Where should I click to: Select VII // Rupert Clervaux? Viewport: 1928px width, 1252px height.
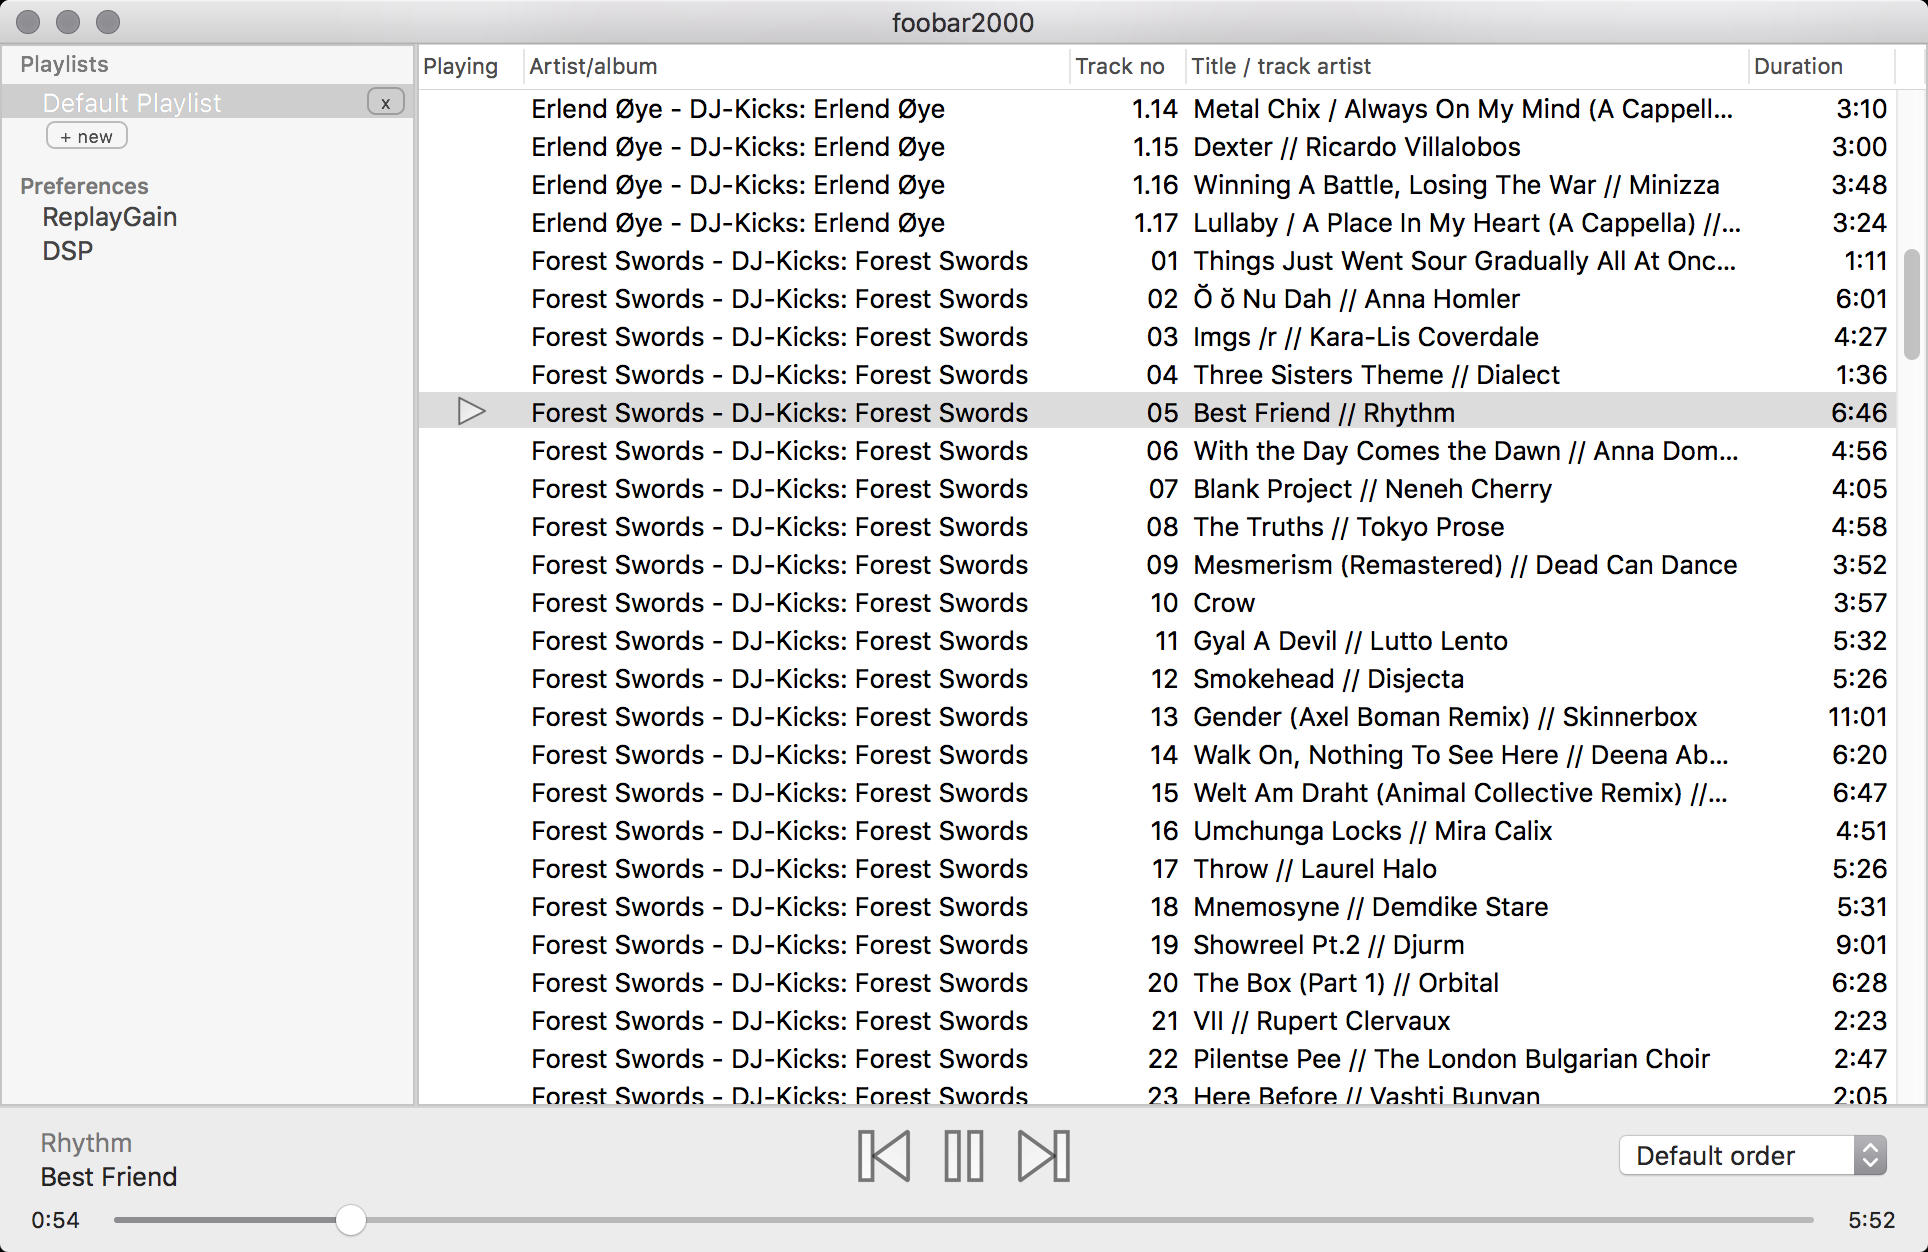pos(1157,1020)
